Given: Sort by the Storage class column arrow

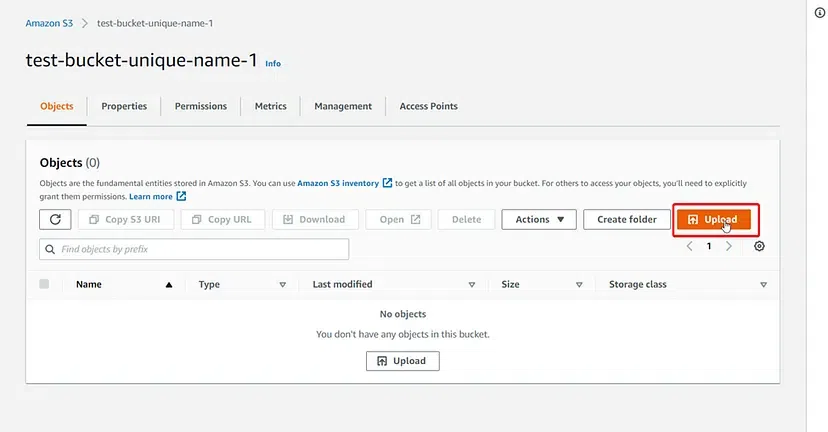Looking at the screenshot, I should pos(763,285).
